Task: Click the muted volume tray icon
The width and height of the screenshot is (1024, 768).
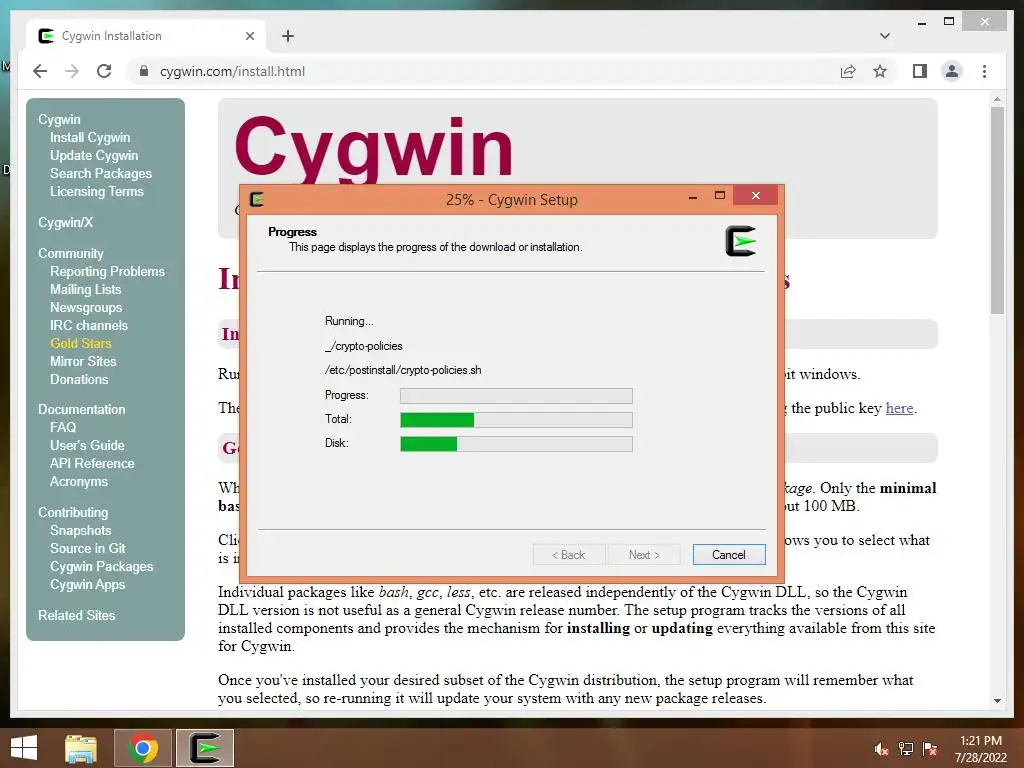Action: 881,749
